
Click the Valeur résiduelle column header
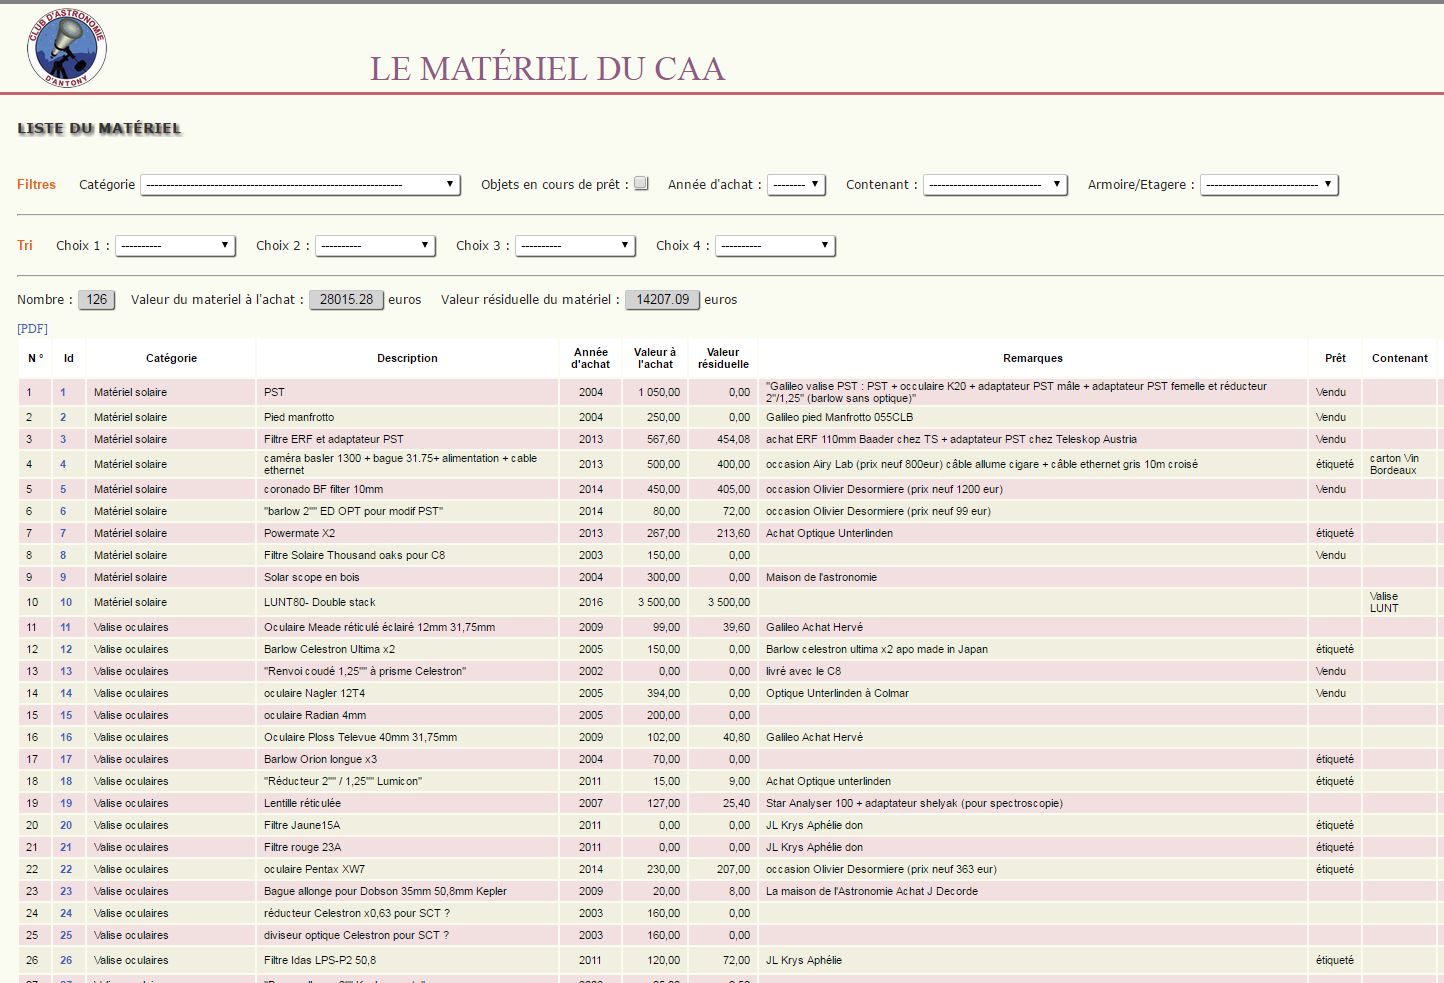coord(723,358)
